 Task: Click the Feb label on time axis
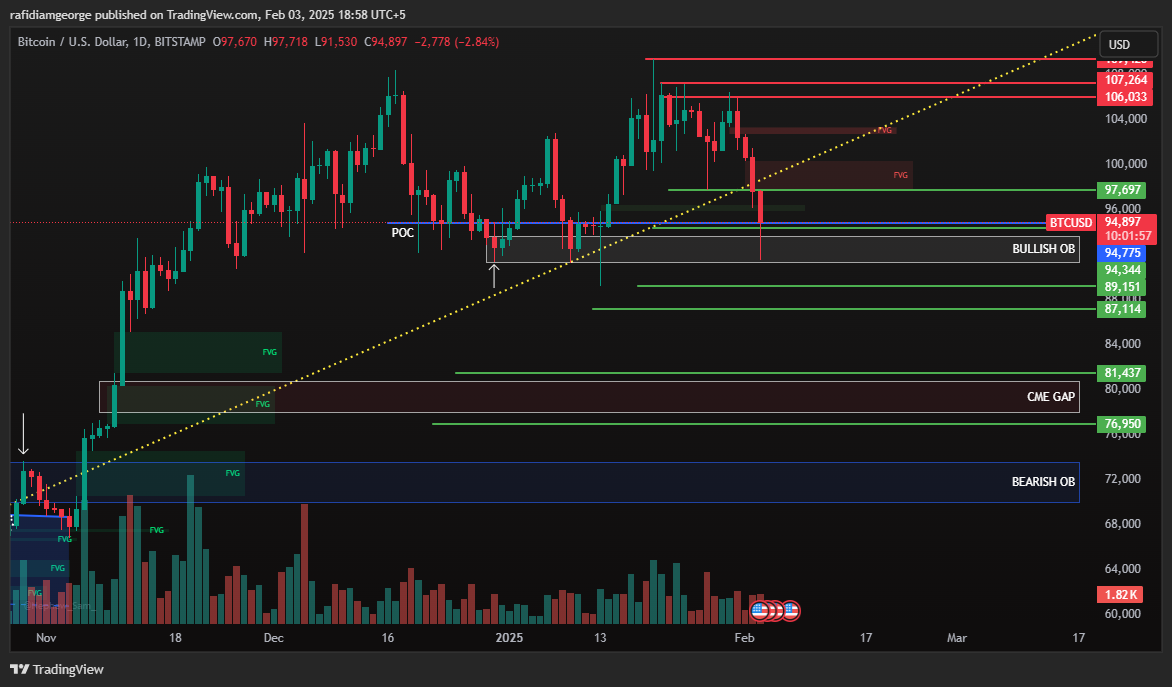coord(744,638)
